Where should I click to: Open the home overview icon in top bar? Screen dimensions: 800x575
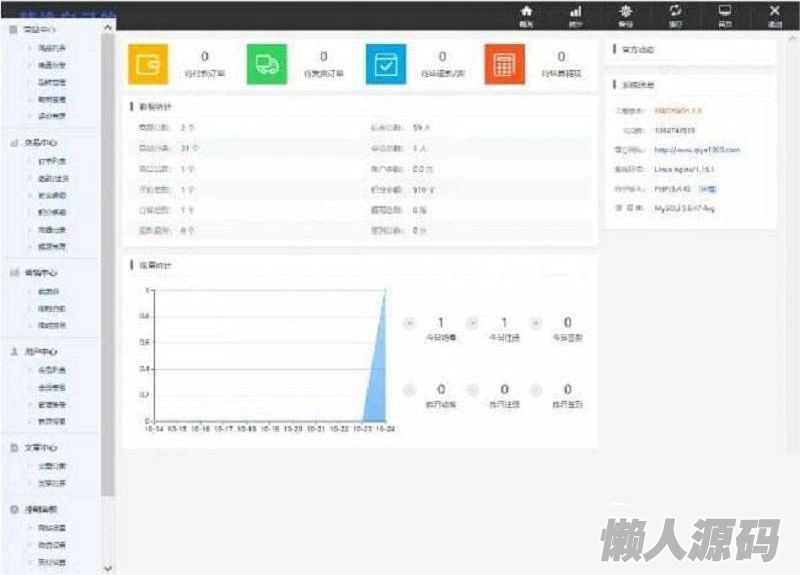pyautogui.click(x=526, y=15)
